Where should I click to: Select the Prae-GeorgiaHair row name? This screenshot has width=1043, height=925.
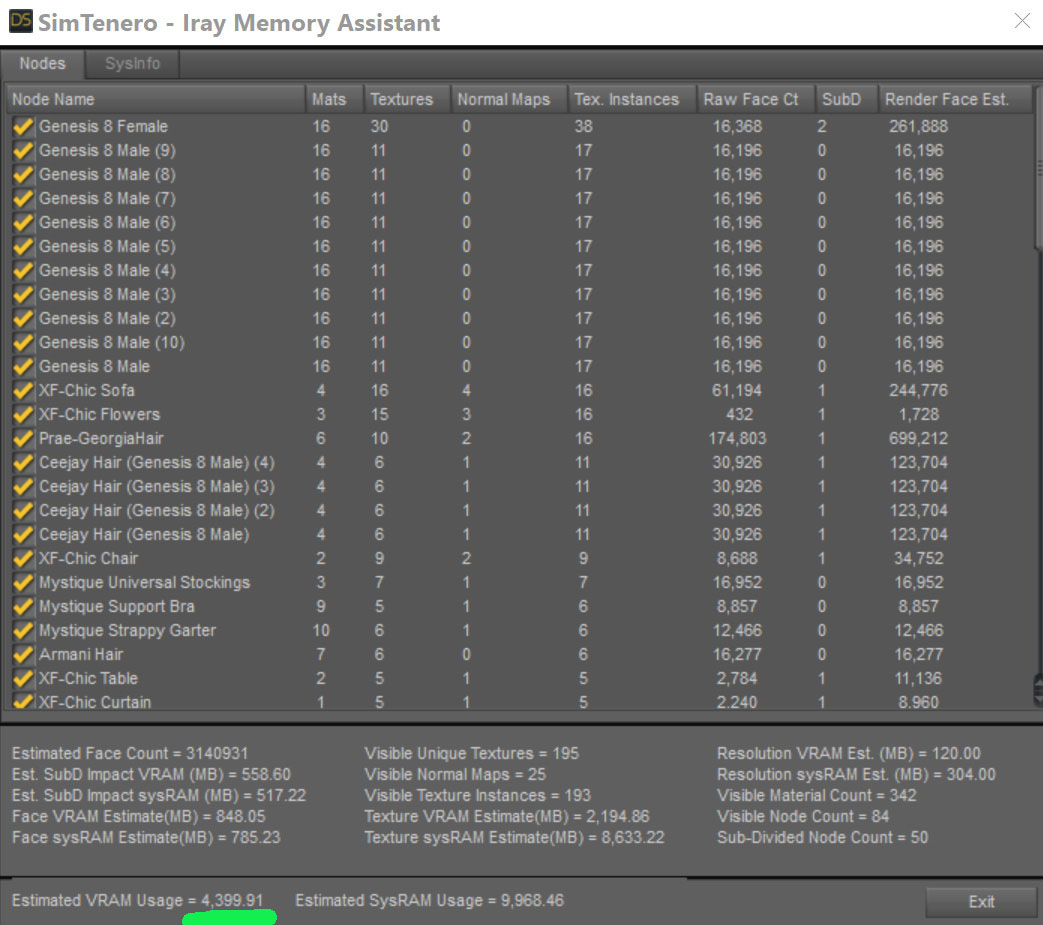click(101, 438)
